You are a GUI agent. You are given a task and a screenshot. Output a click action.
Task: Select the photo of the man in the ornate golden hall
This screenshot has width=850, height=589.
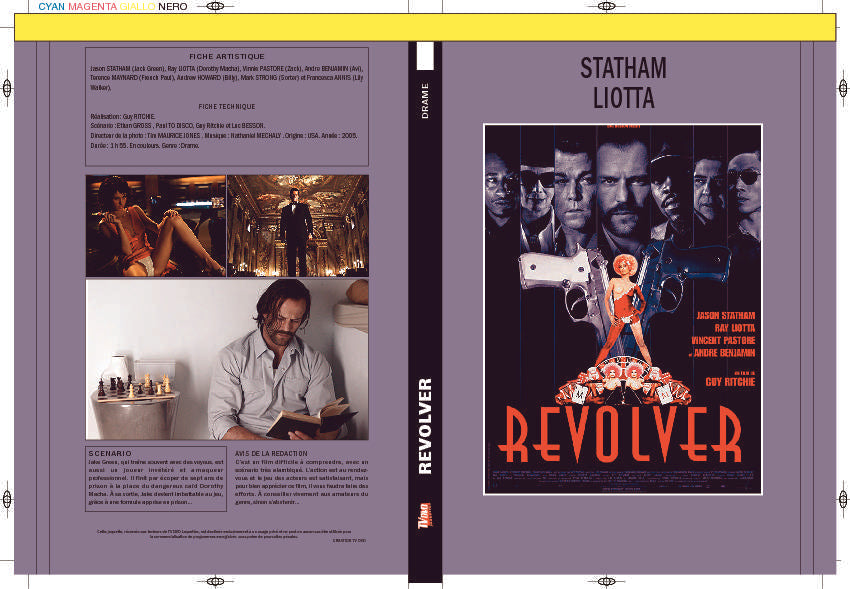tap(298, 225)
